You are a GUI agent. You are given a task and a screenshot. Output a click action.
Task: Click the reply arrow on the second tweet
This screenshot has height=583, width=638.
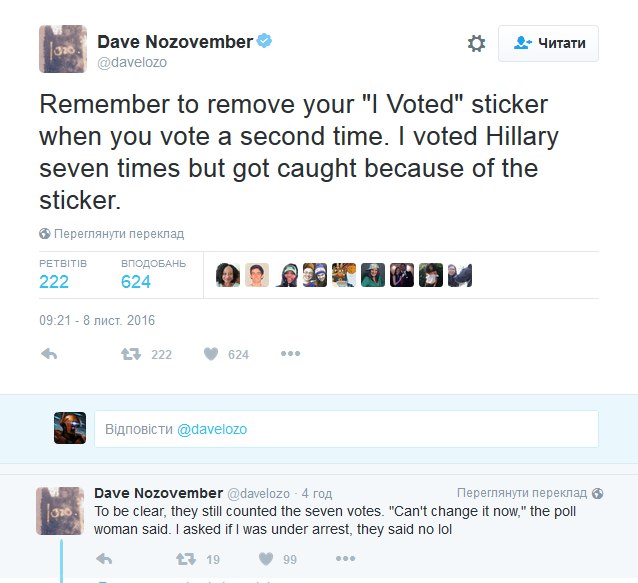(104, 559)
